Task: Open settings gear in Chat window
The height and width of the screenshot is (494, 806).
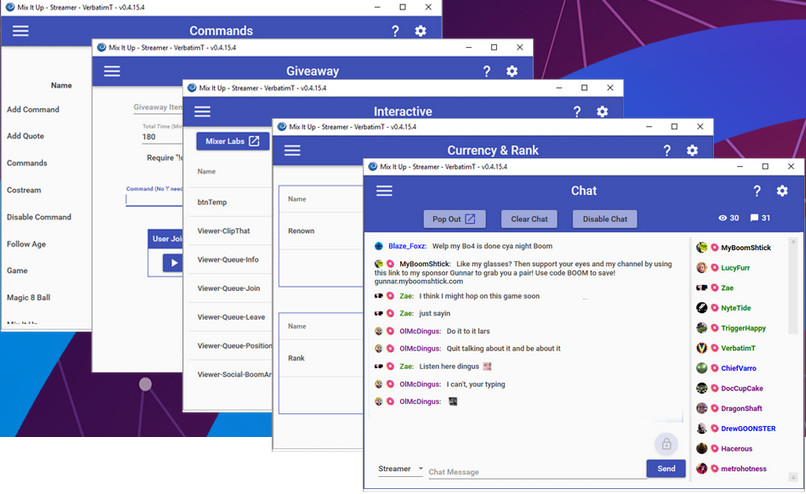Action: [782, 191]
